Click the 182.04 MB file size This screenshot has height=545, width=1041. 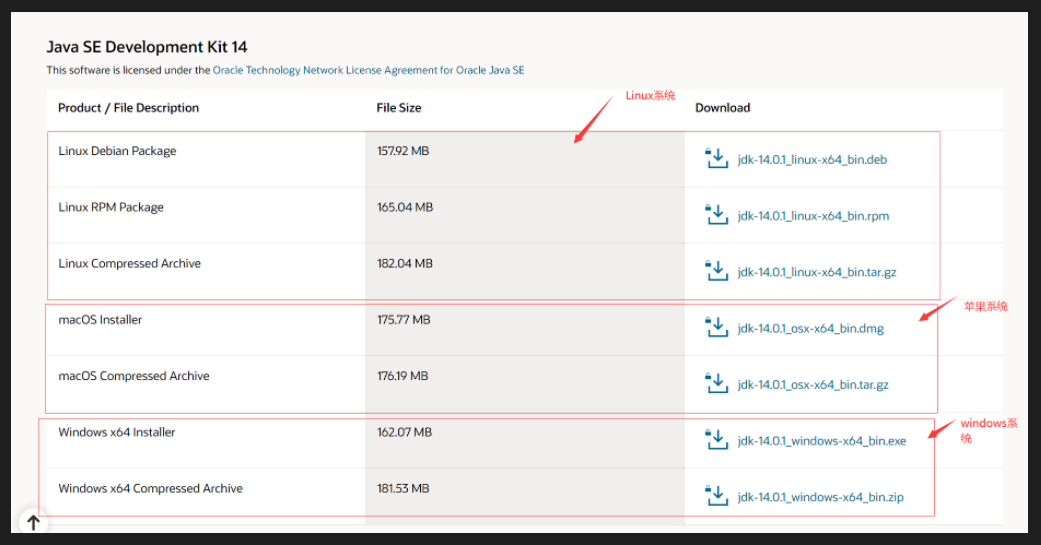[x=405, y=264]
